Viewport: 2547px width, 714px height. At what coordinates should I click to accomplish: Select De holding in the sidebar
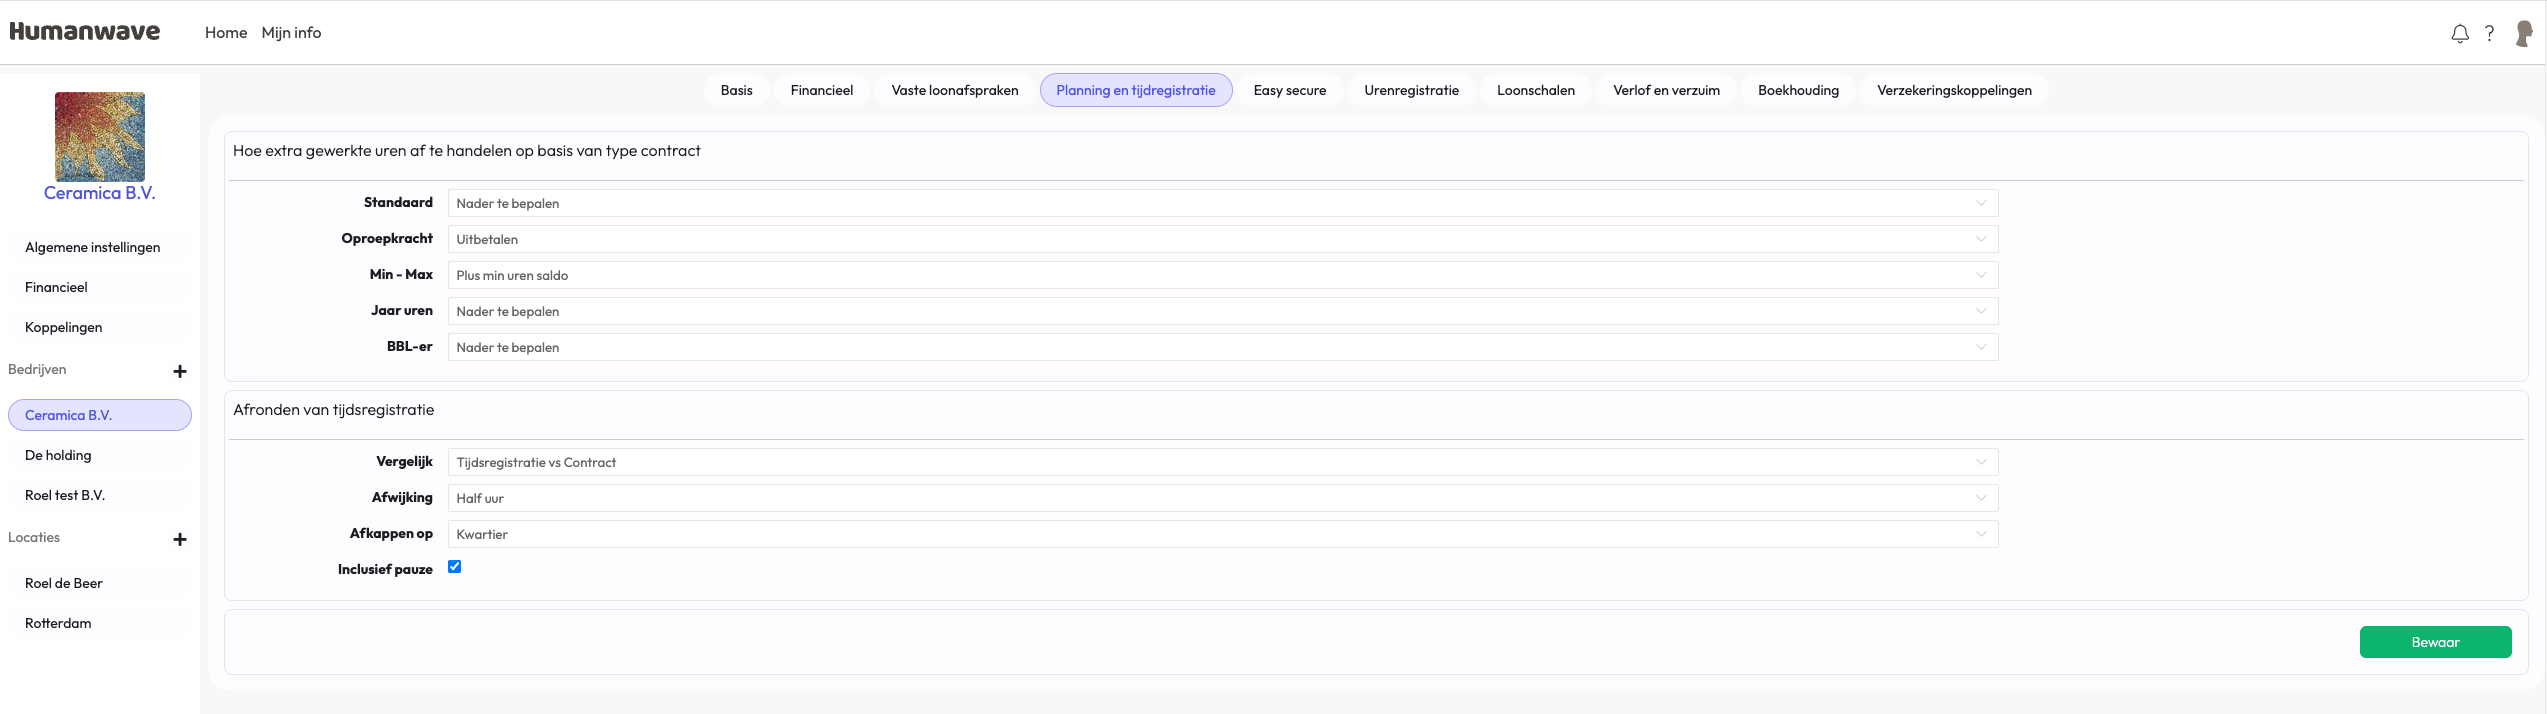point(58,455)
